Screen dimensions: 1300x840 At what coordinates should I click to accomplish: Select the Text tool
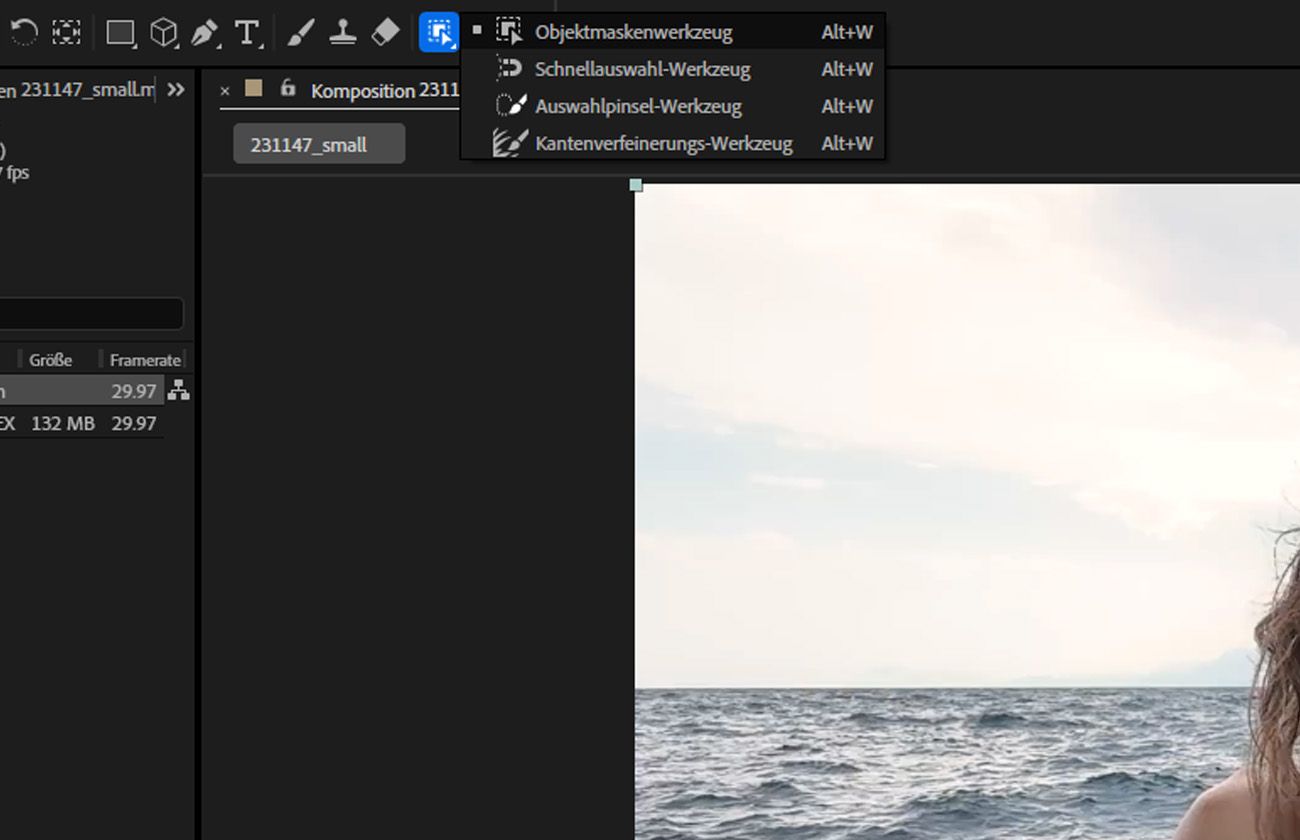[247, 33]
